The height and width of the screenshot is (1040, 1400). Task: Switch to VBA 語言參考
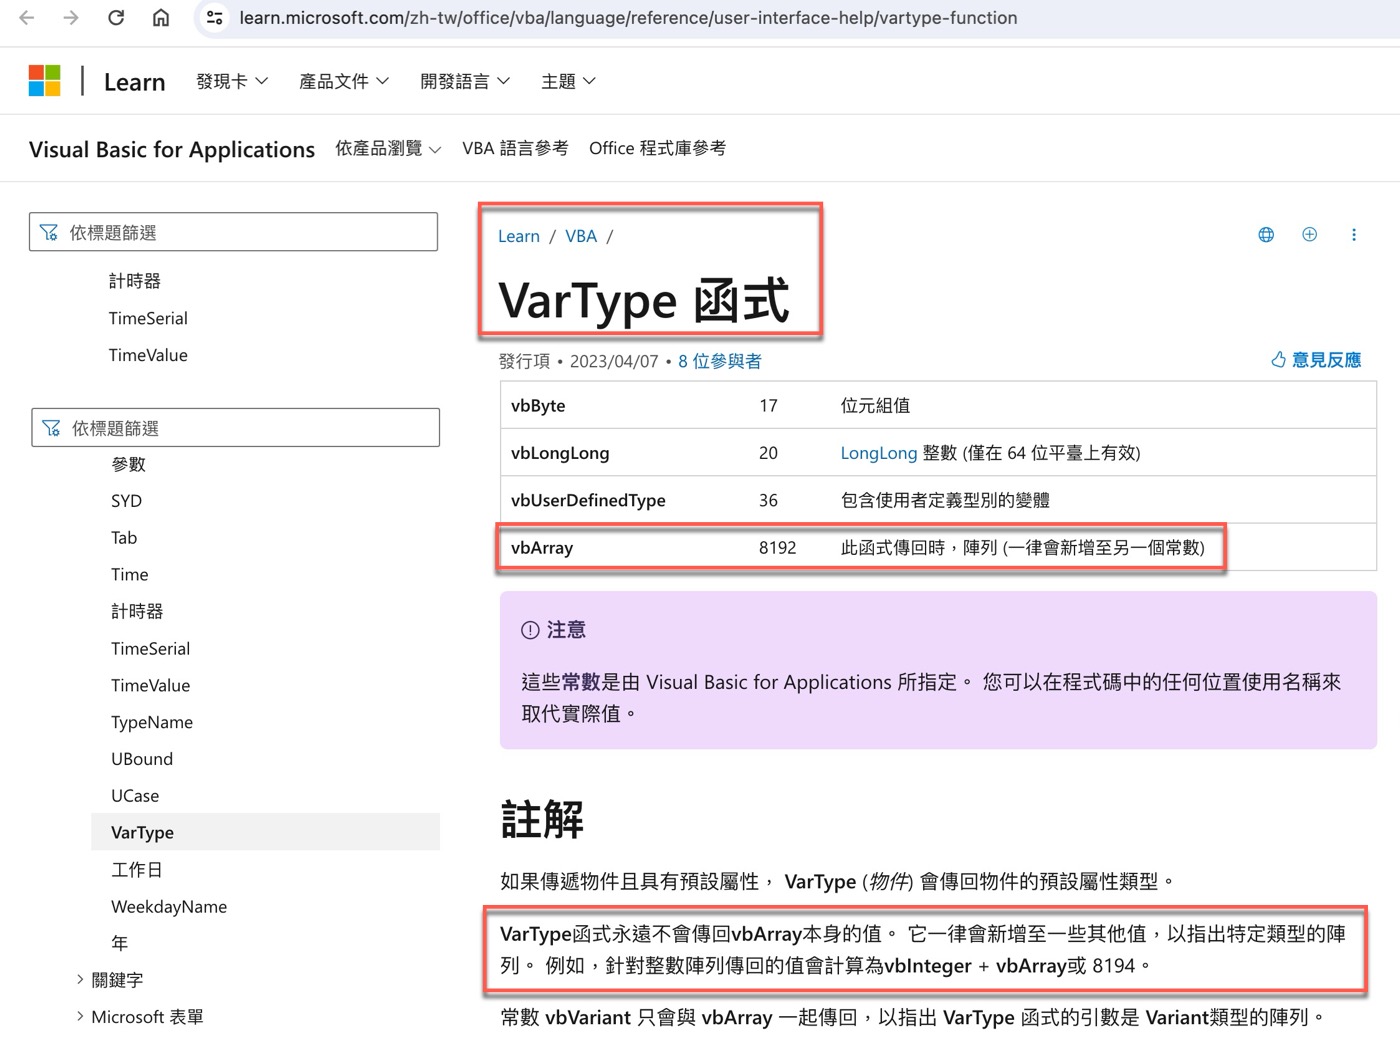point(515,148)
